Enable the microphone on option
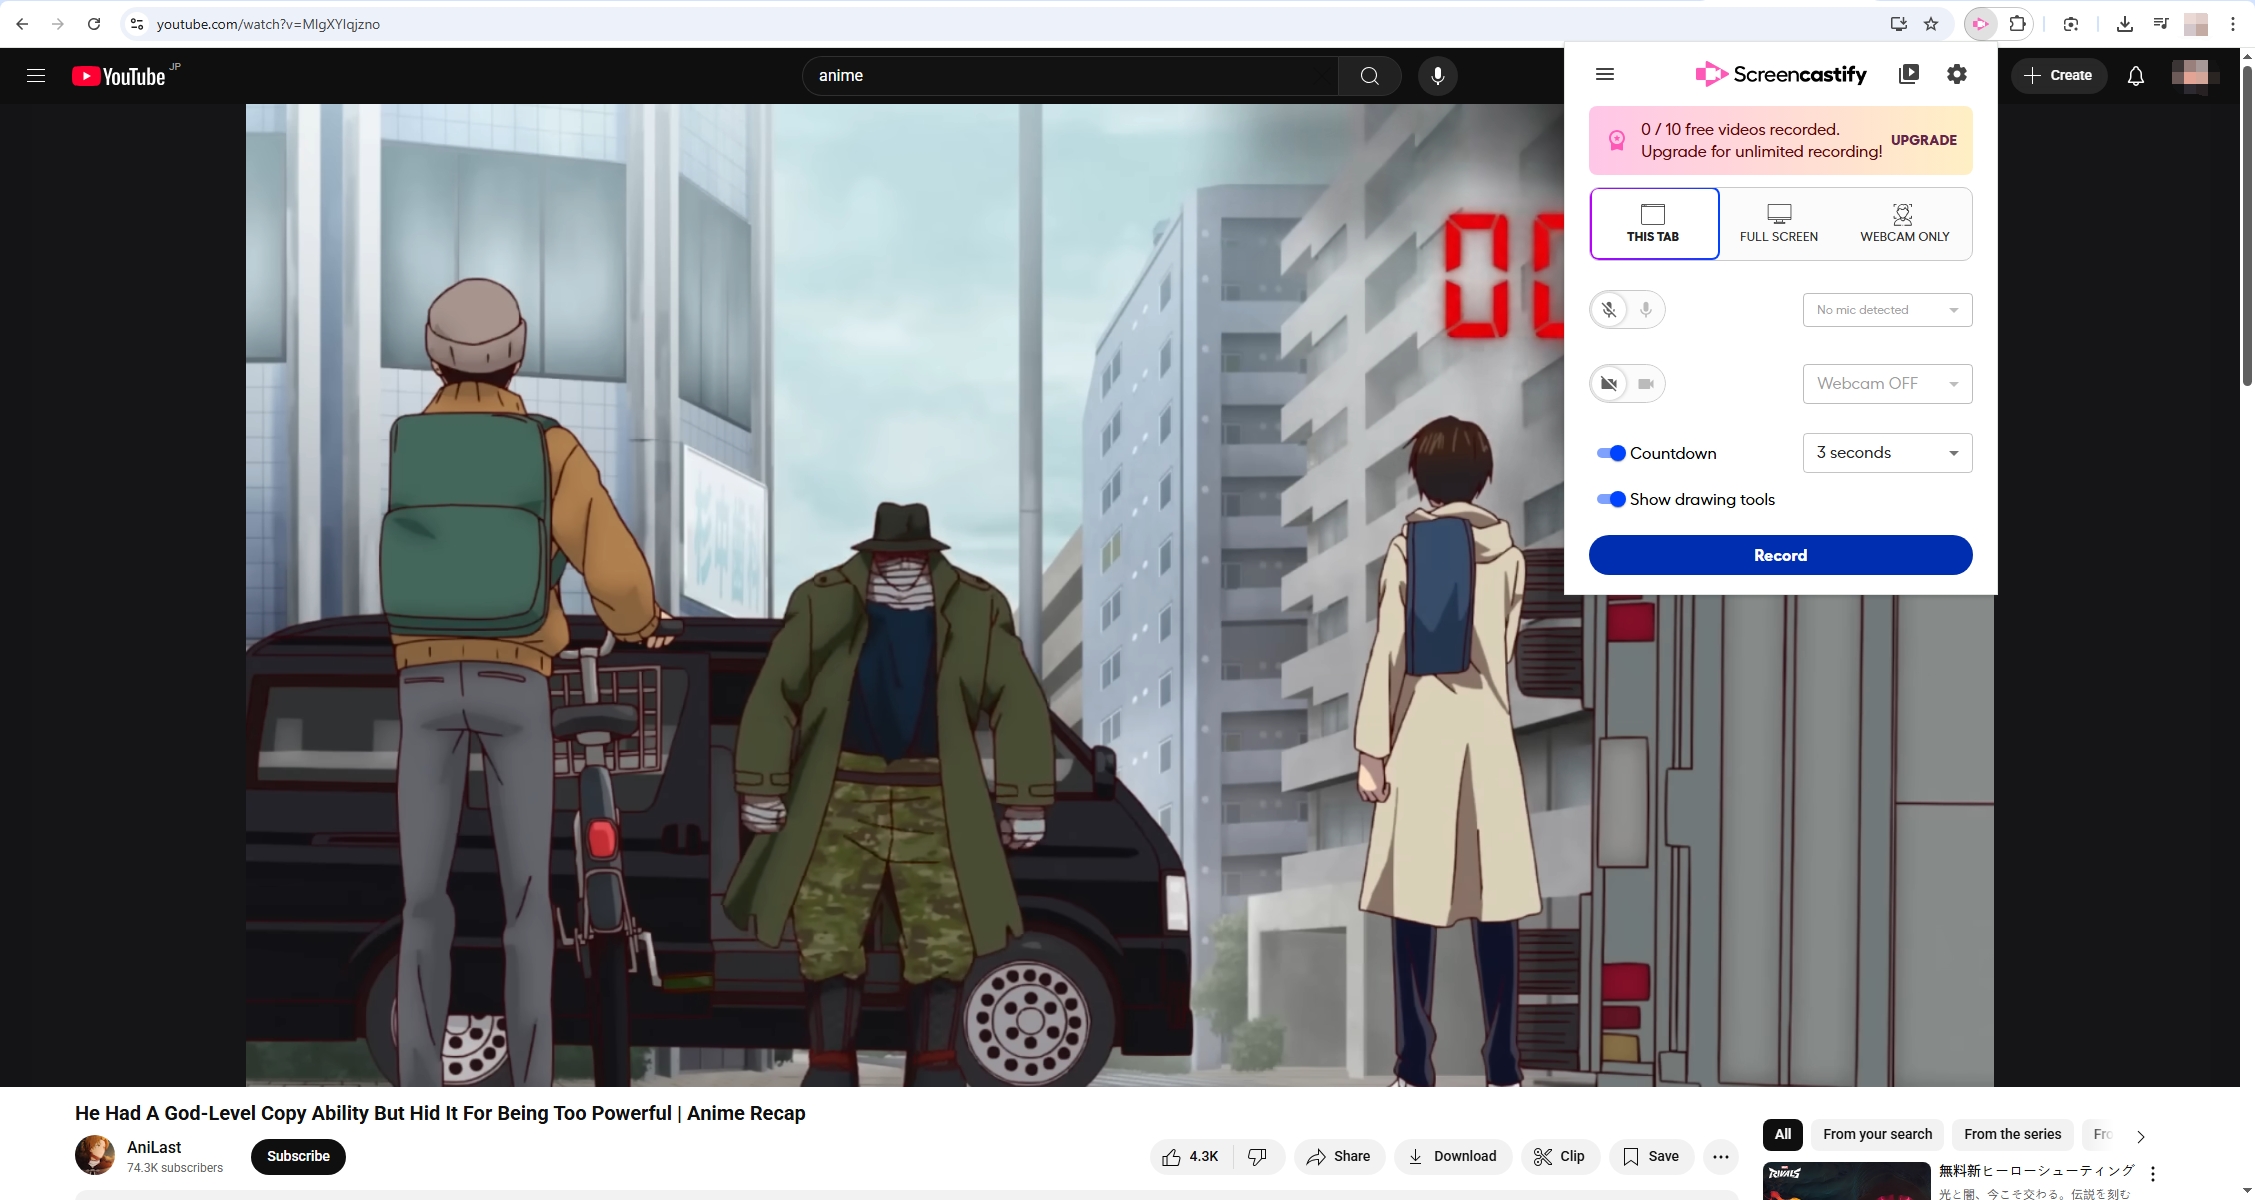The width and height of the screenshot is (2255, 1200). [x=1646, y=310]
